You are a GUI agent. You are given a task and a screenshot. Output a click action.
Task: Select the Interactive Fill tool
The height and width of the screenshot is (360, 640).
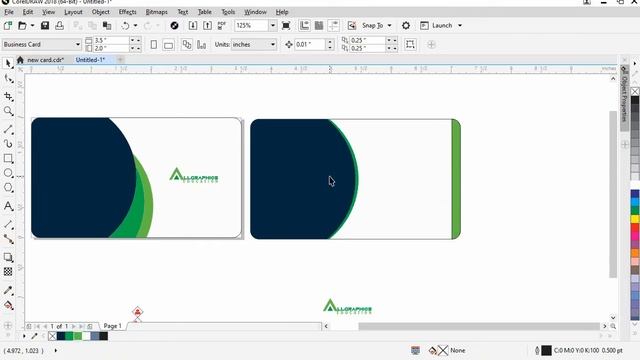click(x=8, y=305)
